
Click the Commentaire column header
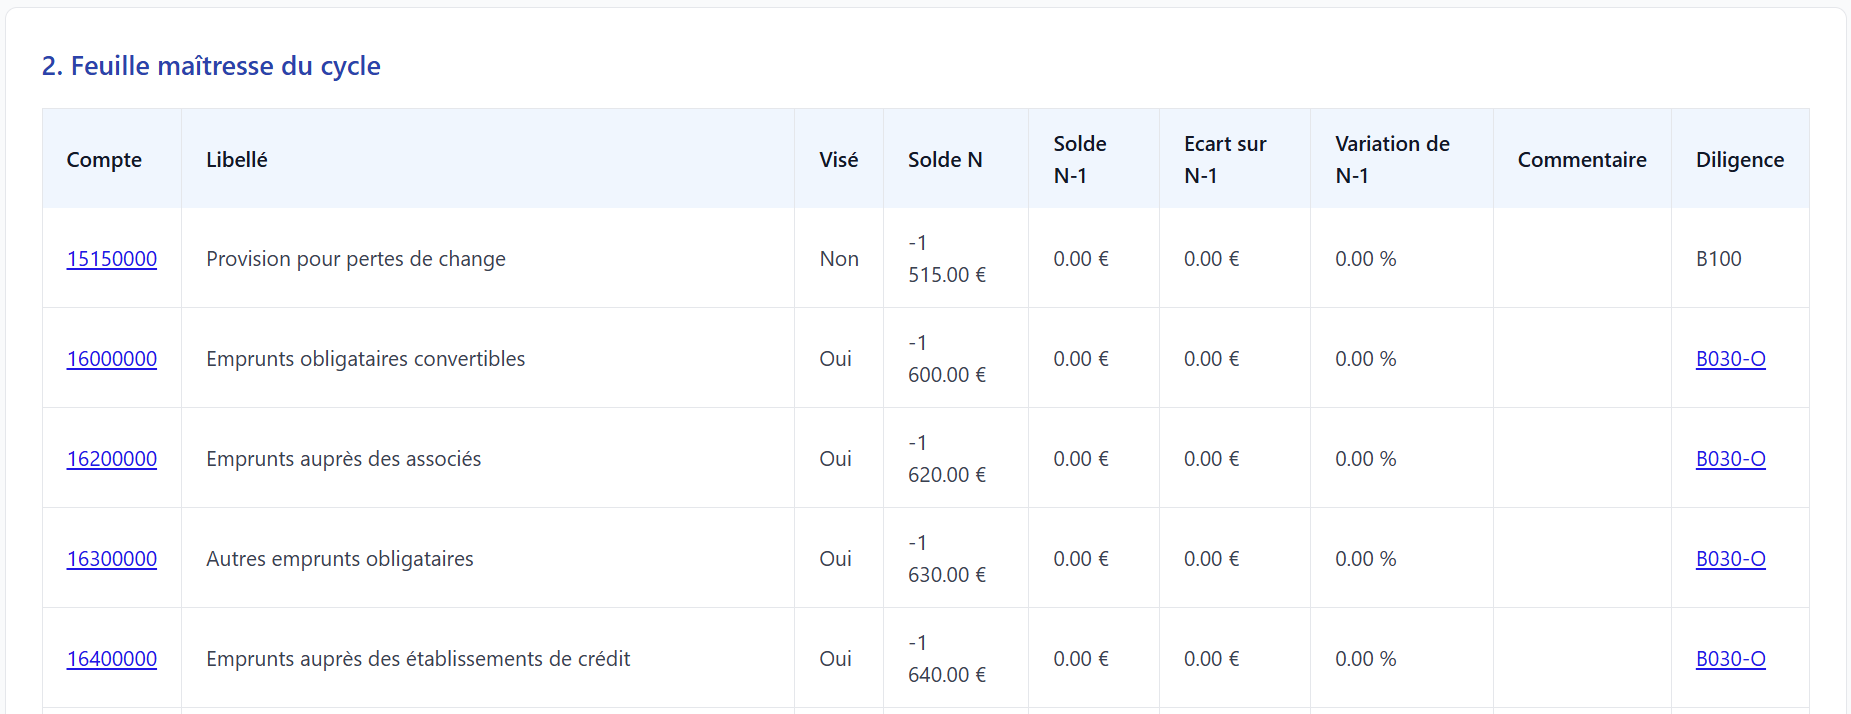(x=1582, y=160)
